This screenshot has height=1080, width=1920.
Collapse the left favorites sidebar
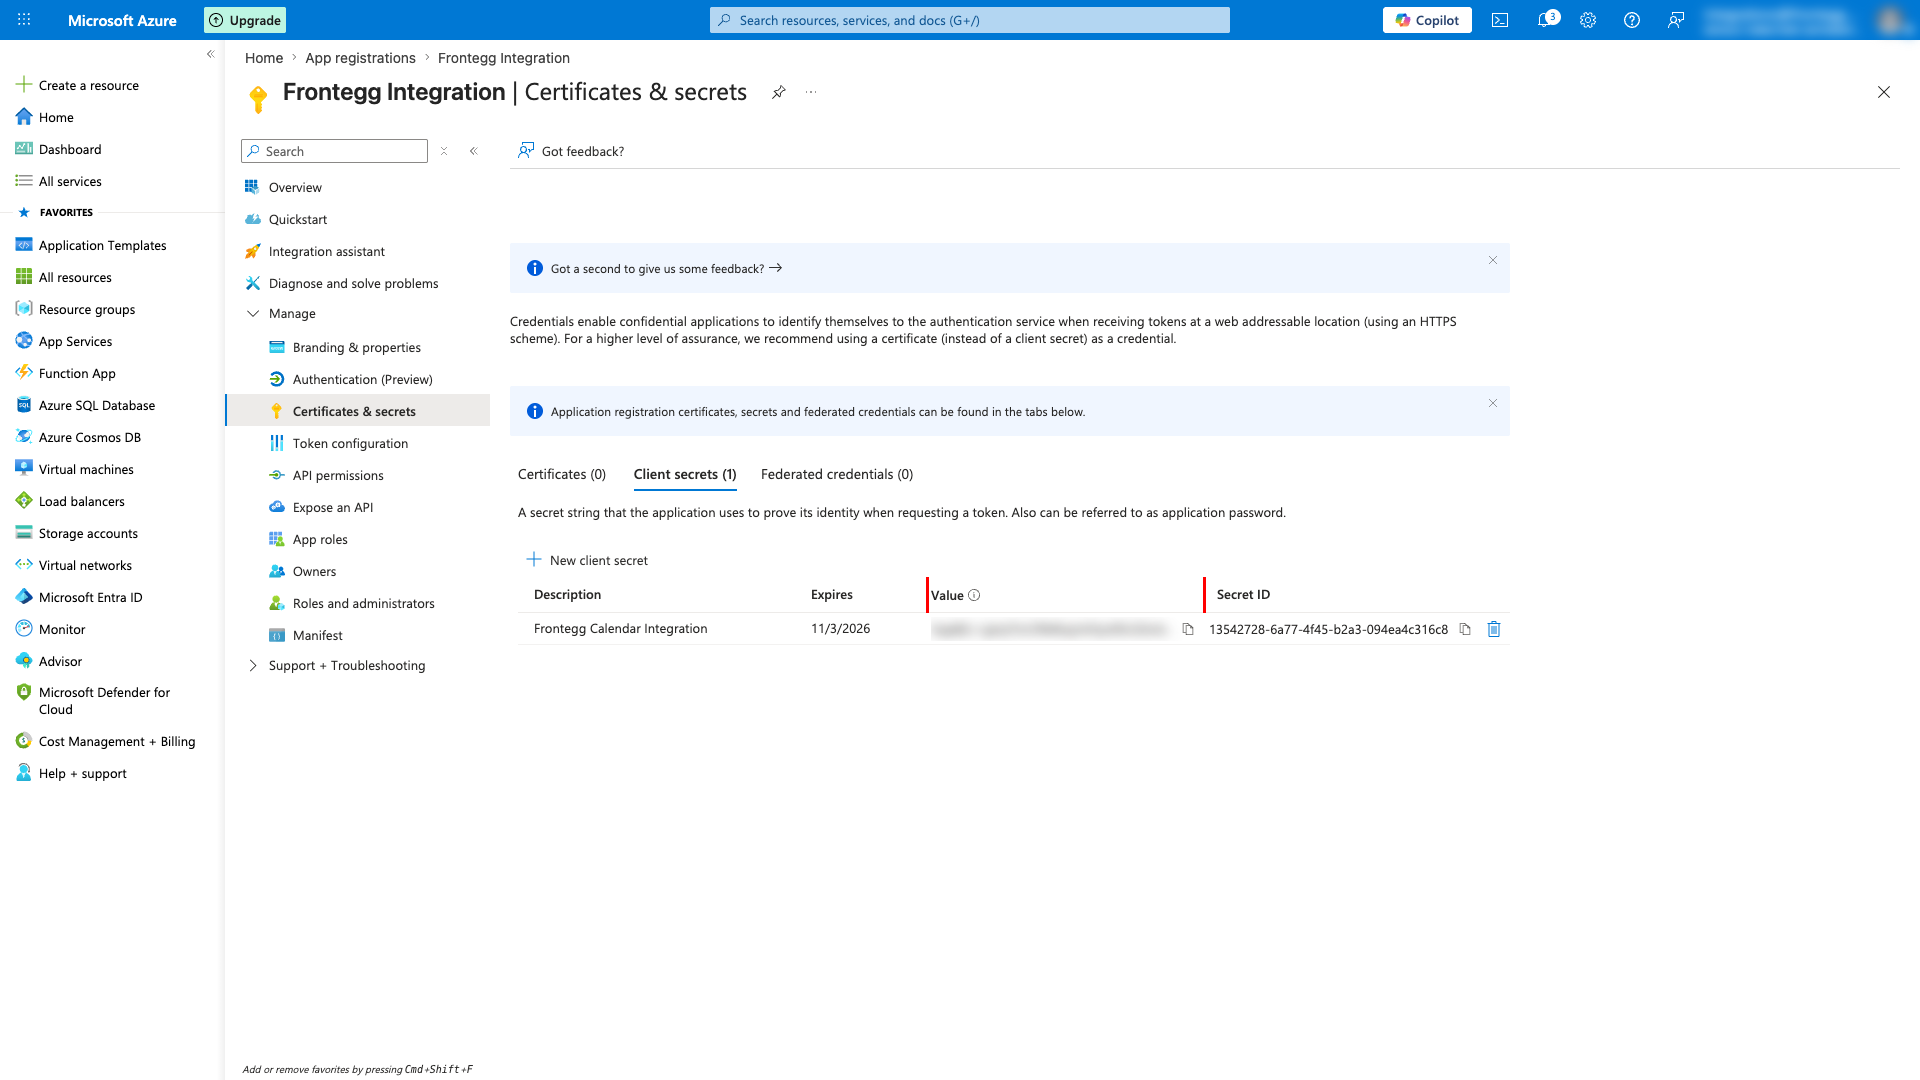210,54
